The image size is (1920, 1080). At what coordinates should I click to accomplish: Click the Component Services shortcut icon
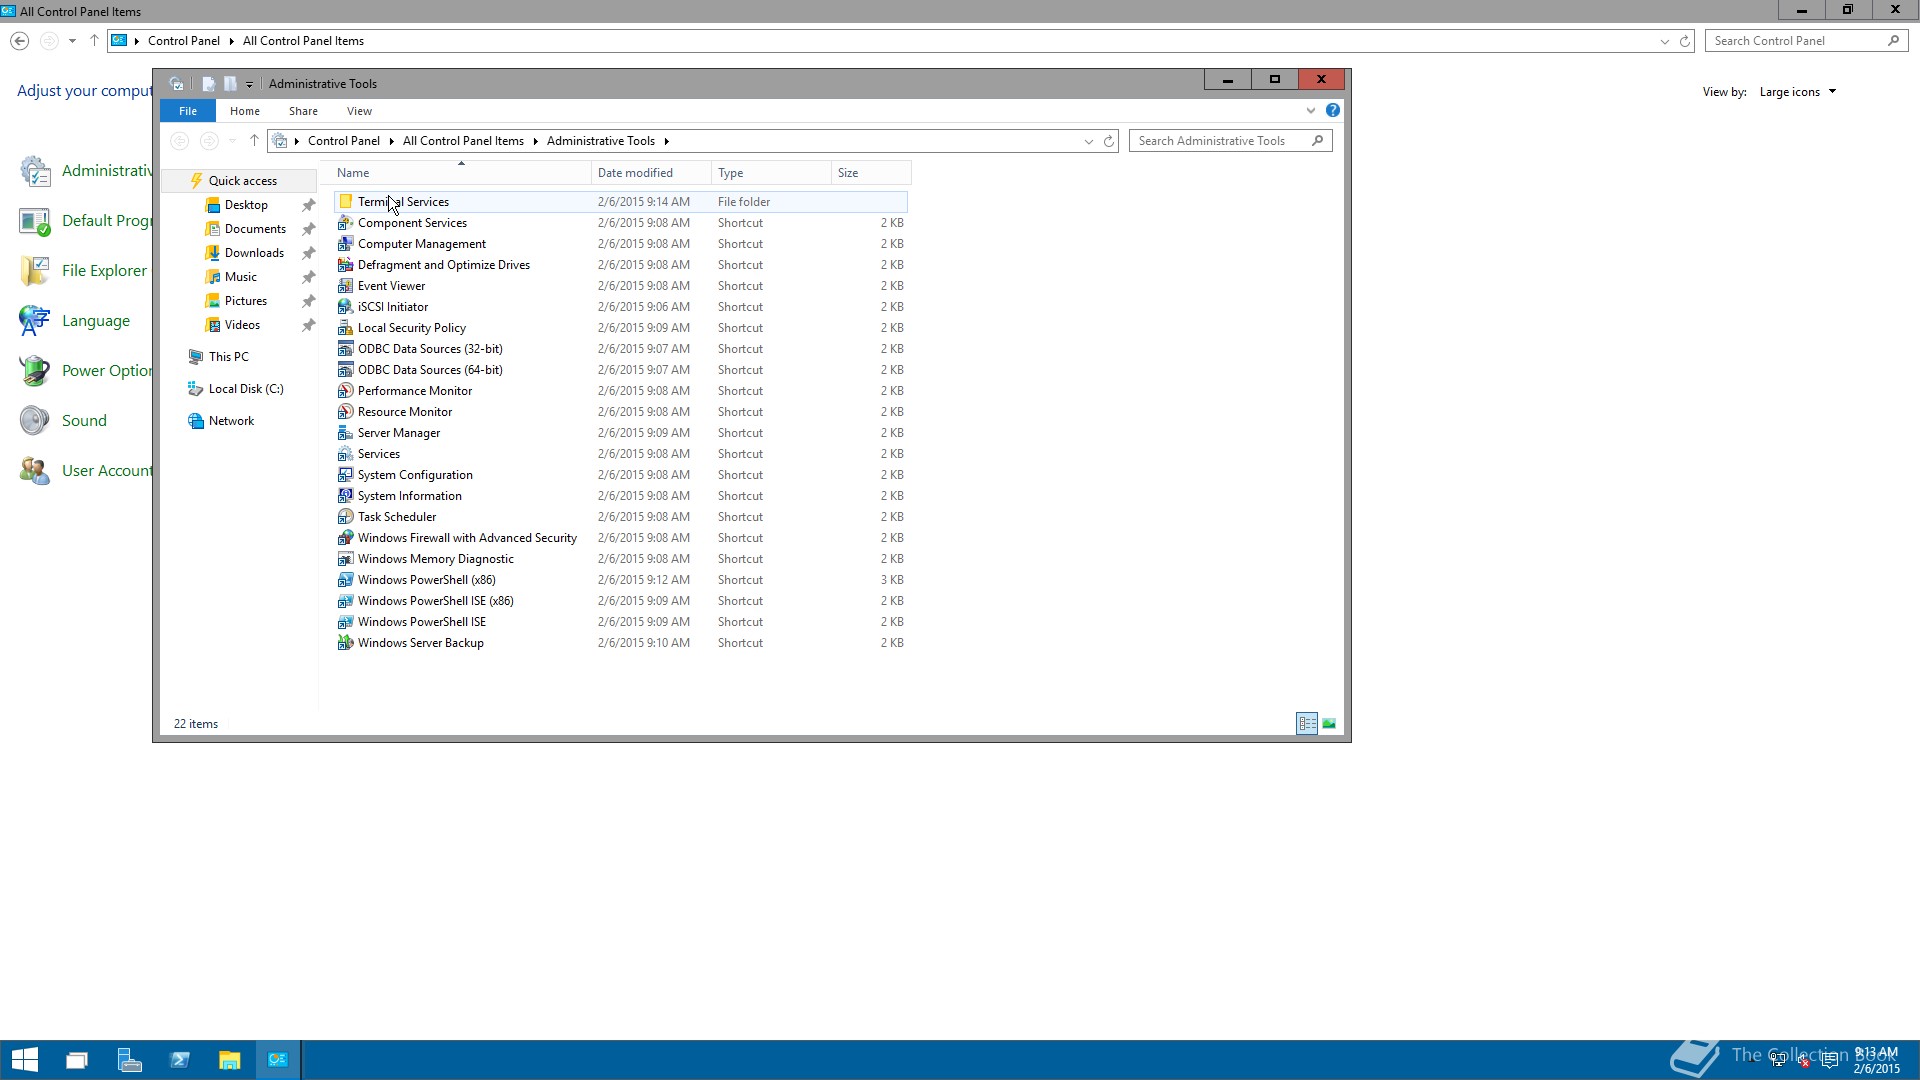pos(345,223)
